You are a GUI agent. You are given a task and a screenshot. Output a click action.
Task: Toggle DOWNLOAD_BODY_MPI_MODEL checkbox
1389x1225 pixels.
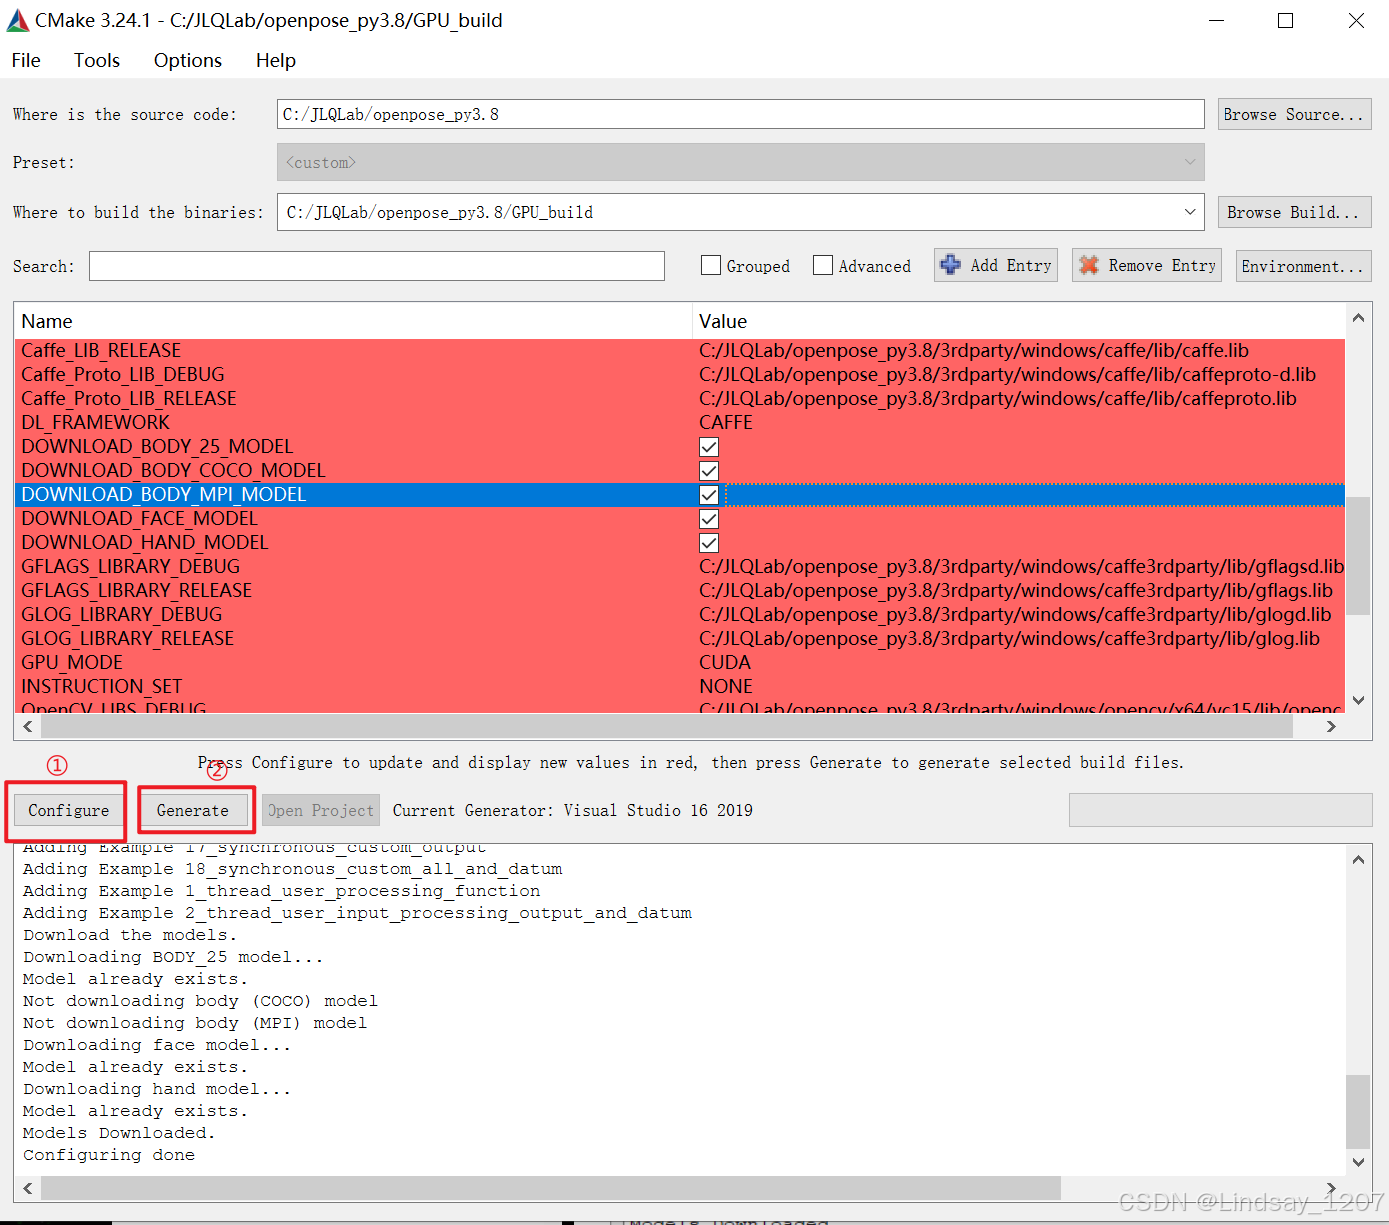click(709, 495)
